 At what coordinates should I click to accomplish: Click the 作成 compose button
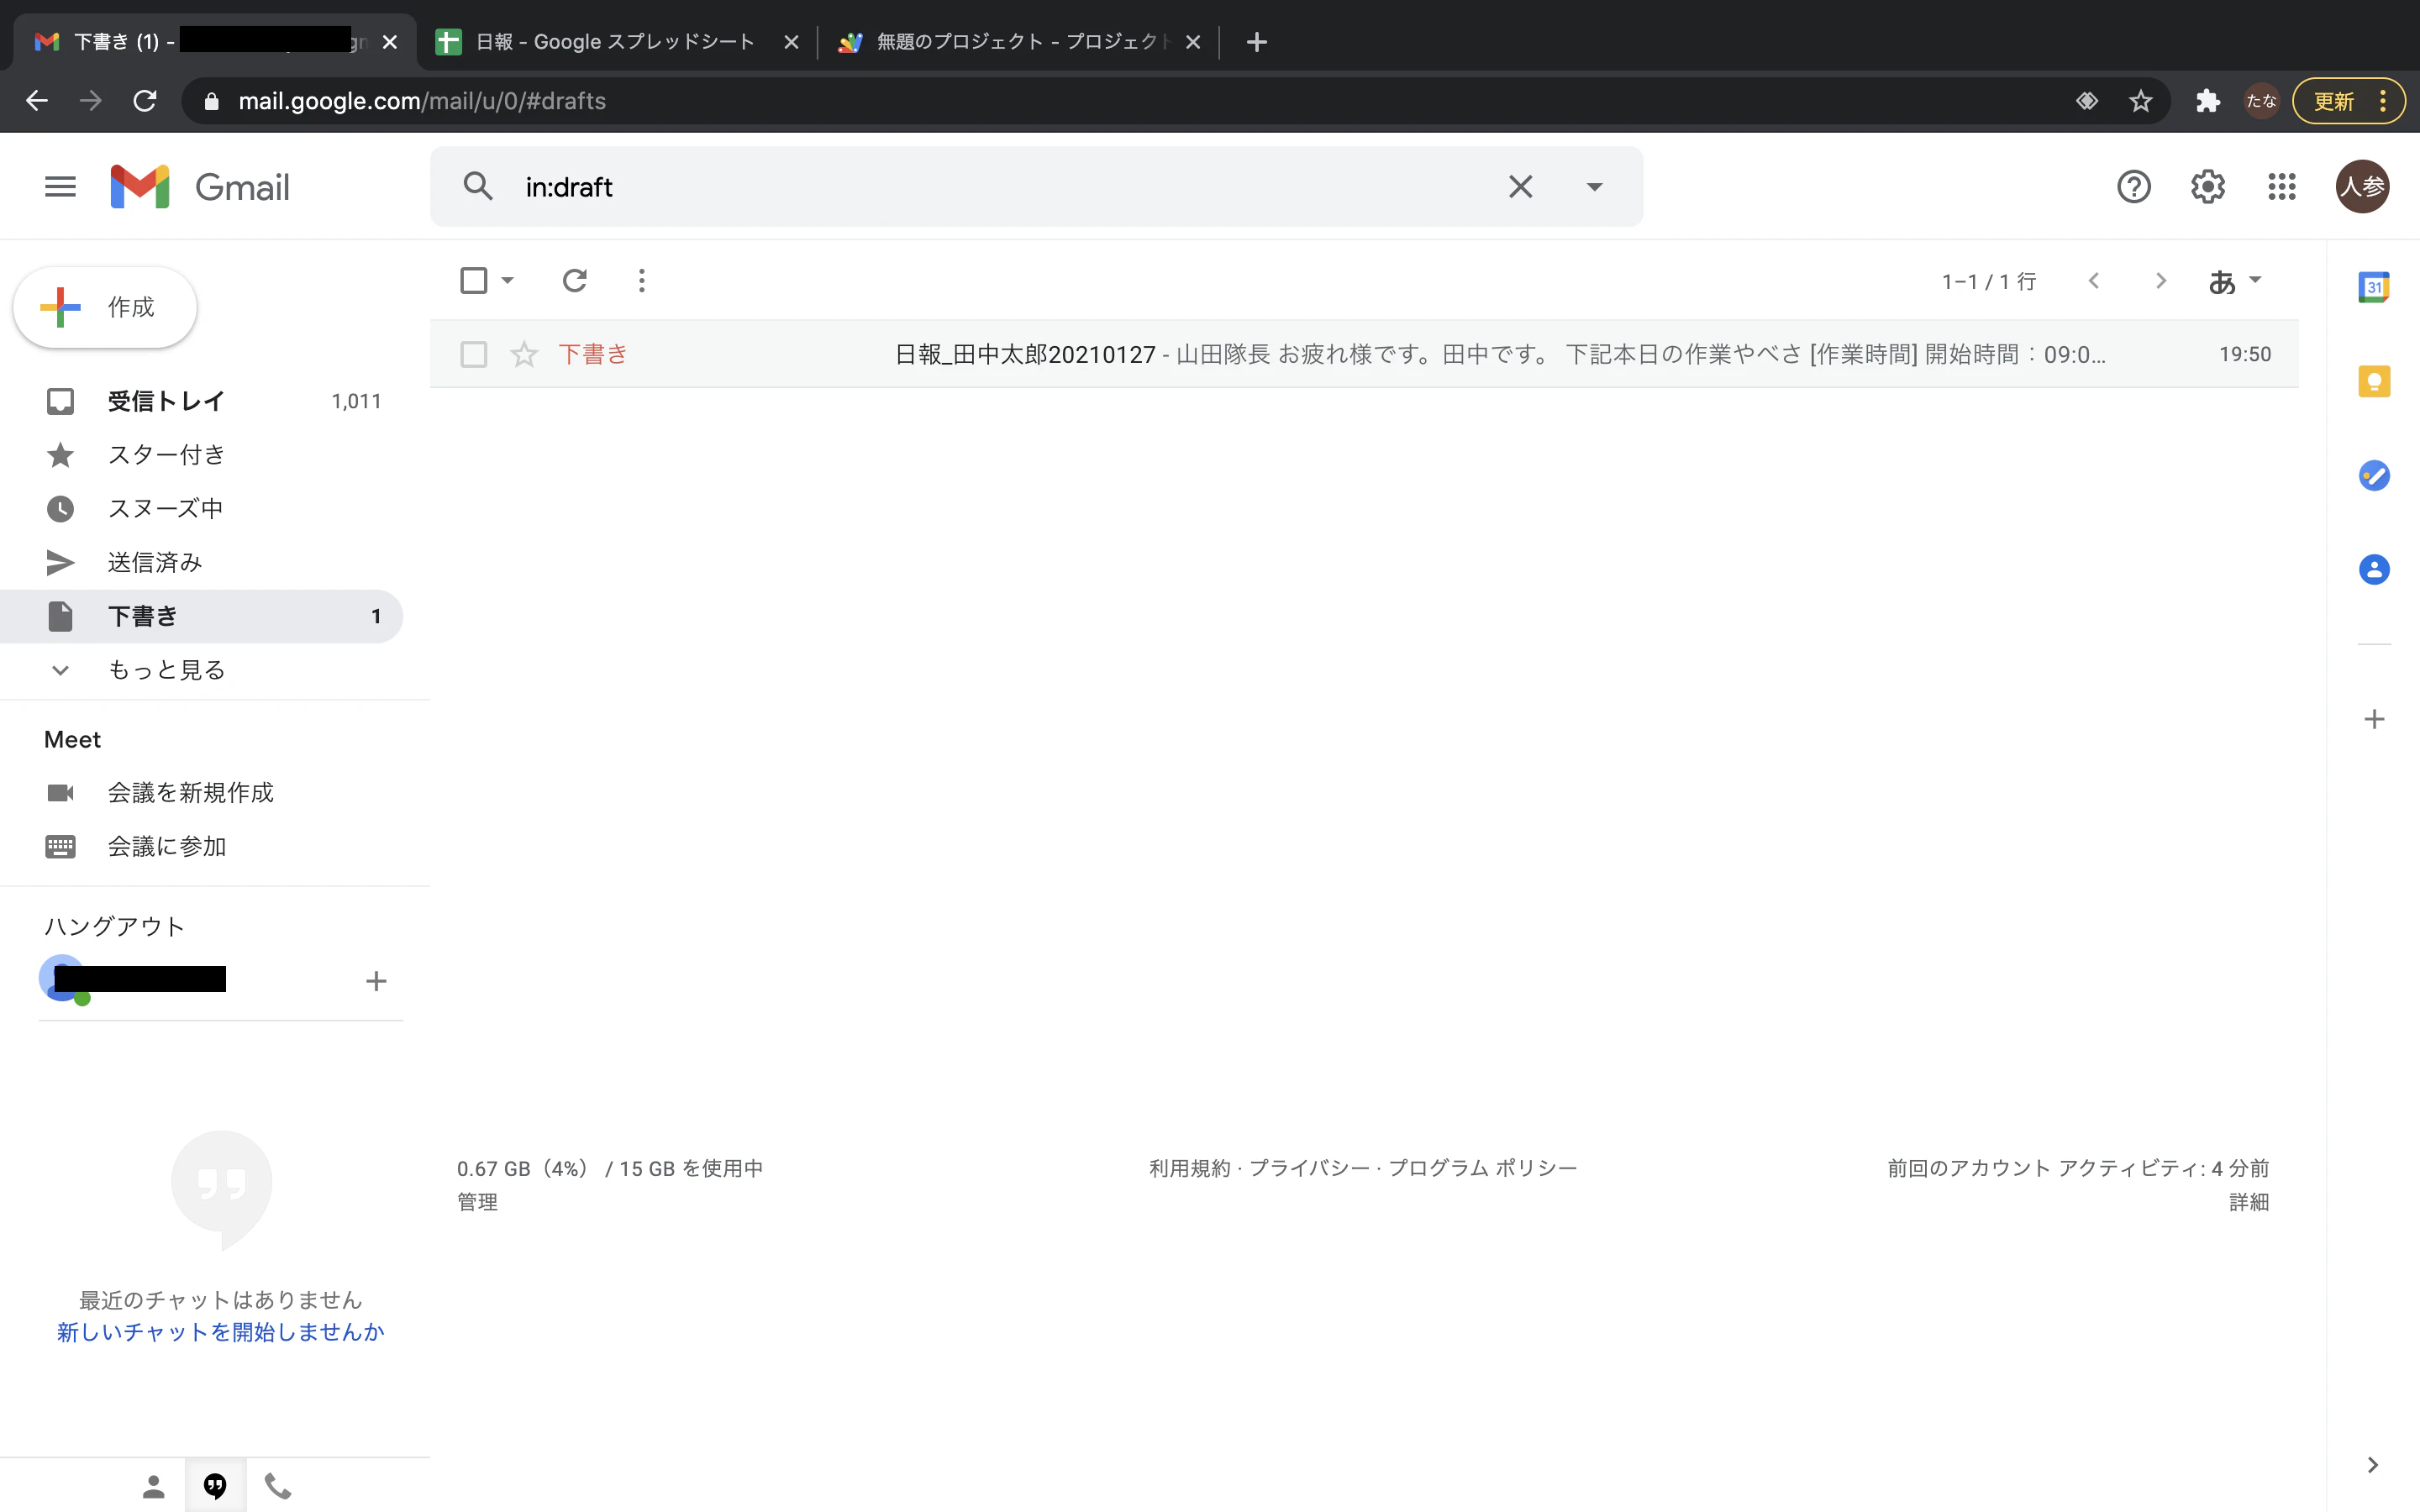pos(104,307)
